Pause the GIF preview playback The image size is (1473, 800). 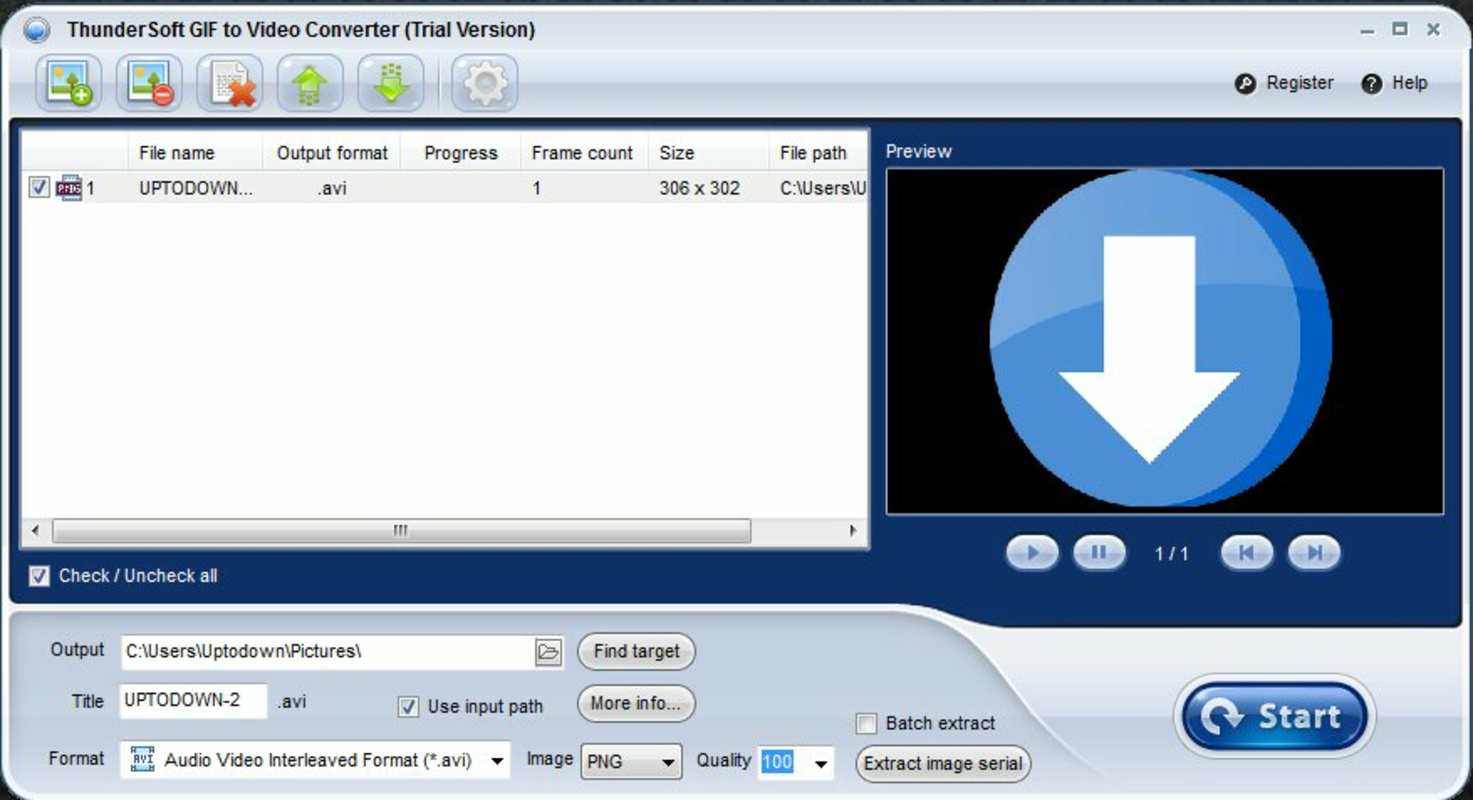coord(1098,552)
